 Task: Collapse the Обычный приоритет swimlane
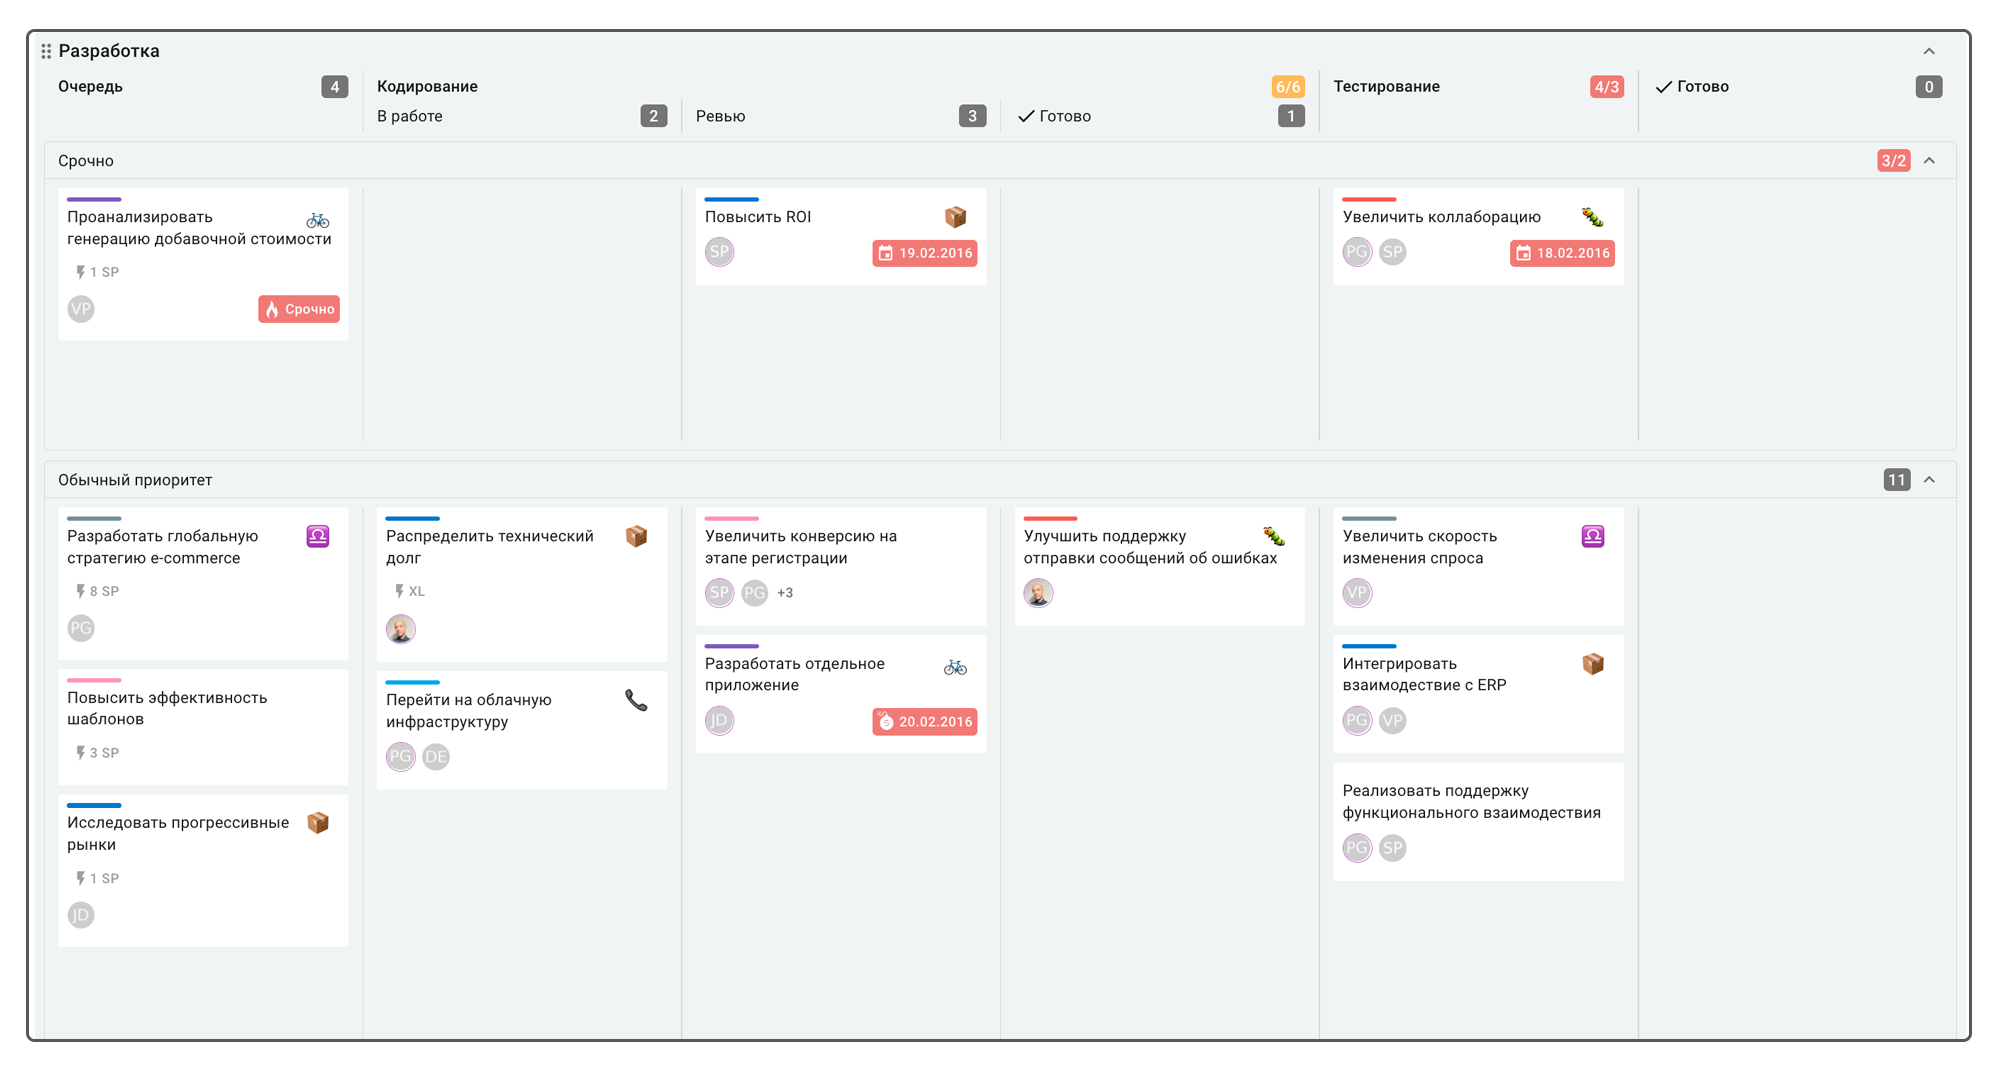1929,480
